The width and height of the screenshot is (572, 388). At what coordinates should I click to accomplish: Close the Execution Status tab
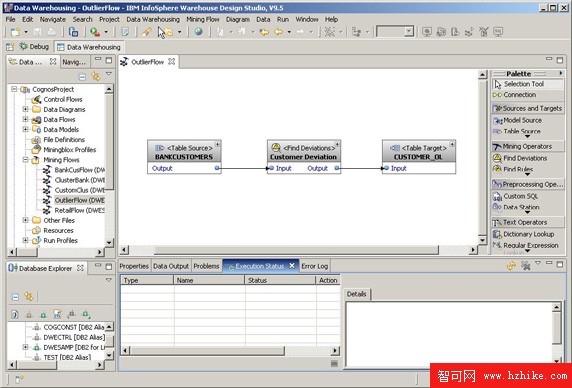(x=291, y=266)
